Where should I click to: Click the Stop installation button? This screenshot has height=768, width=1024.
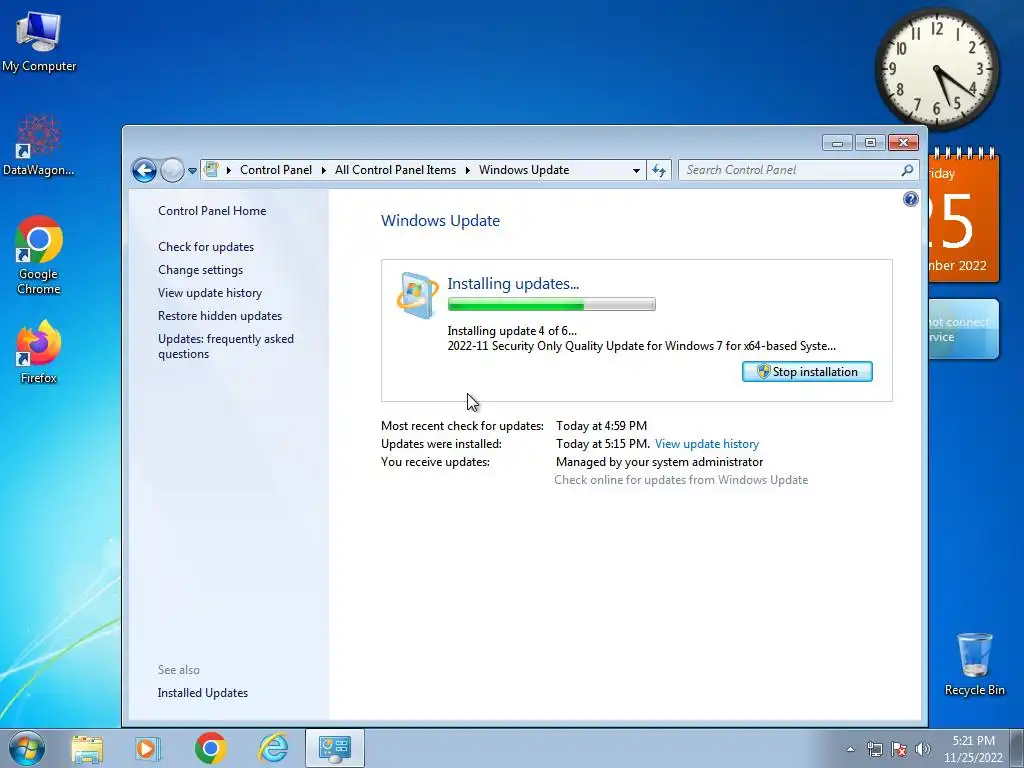tap(807, 372)
